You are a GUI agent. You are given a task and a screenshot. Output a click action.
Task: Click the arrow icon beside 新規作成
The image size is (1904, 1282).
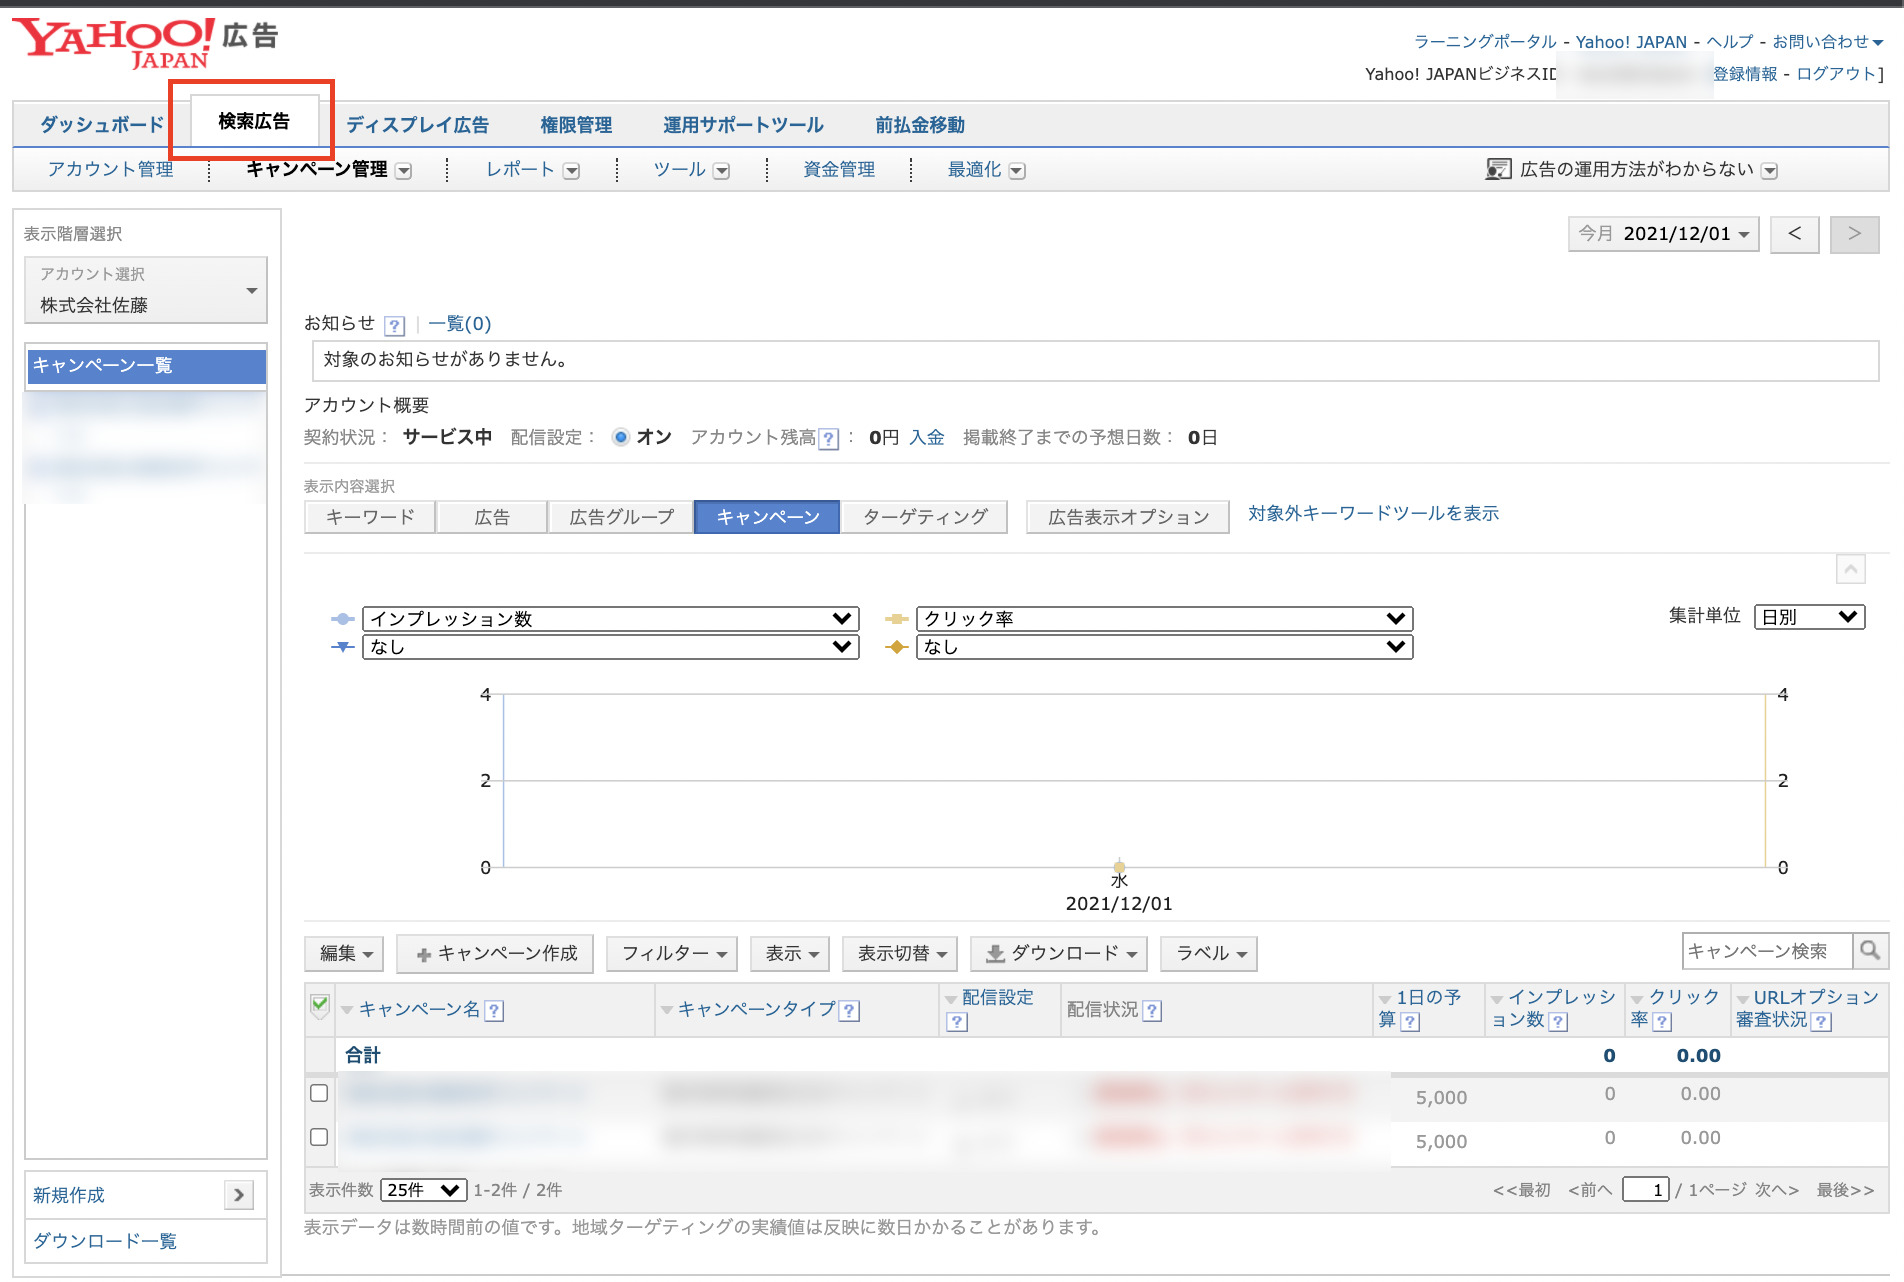[x=238, y=1195]
